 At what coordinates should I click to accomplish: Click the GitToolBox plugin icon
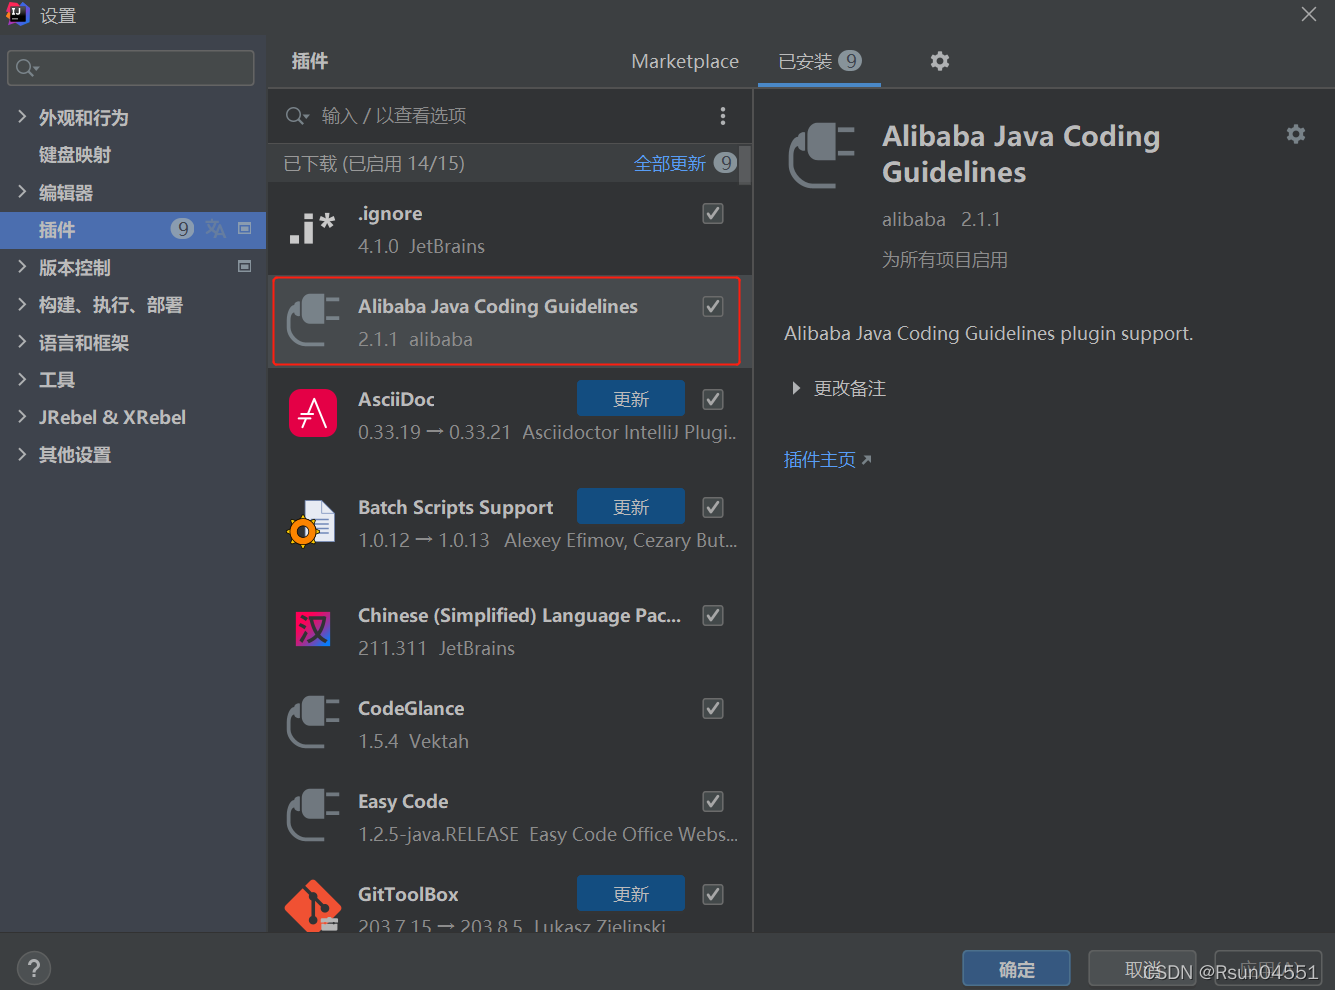click(x=313, y=906)
